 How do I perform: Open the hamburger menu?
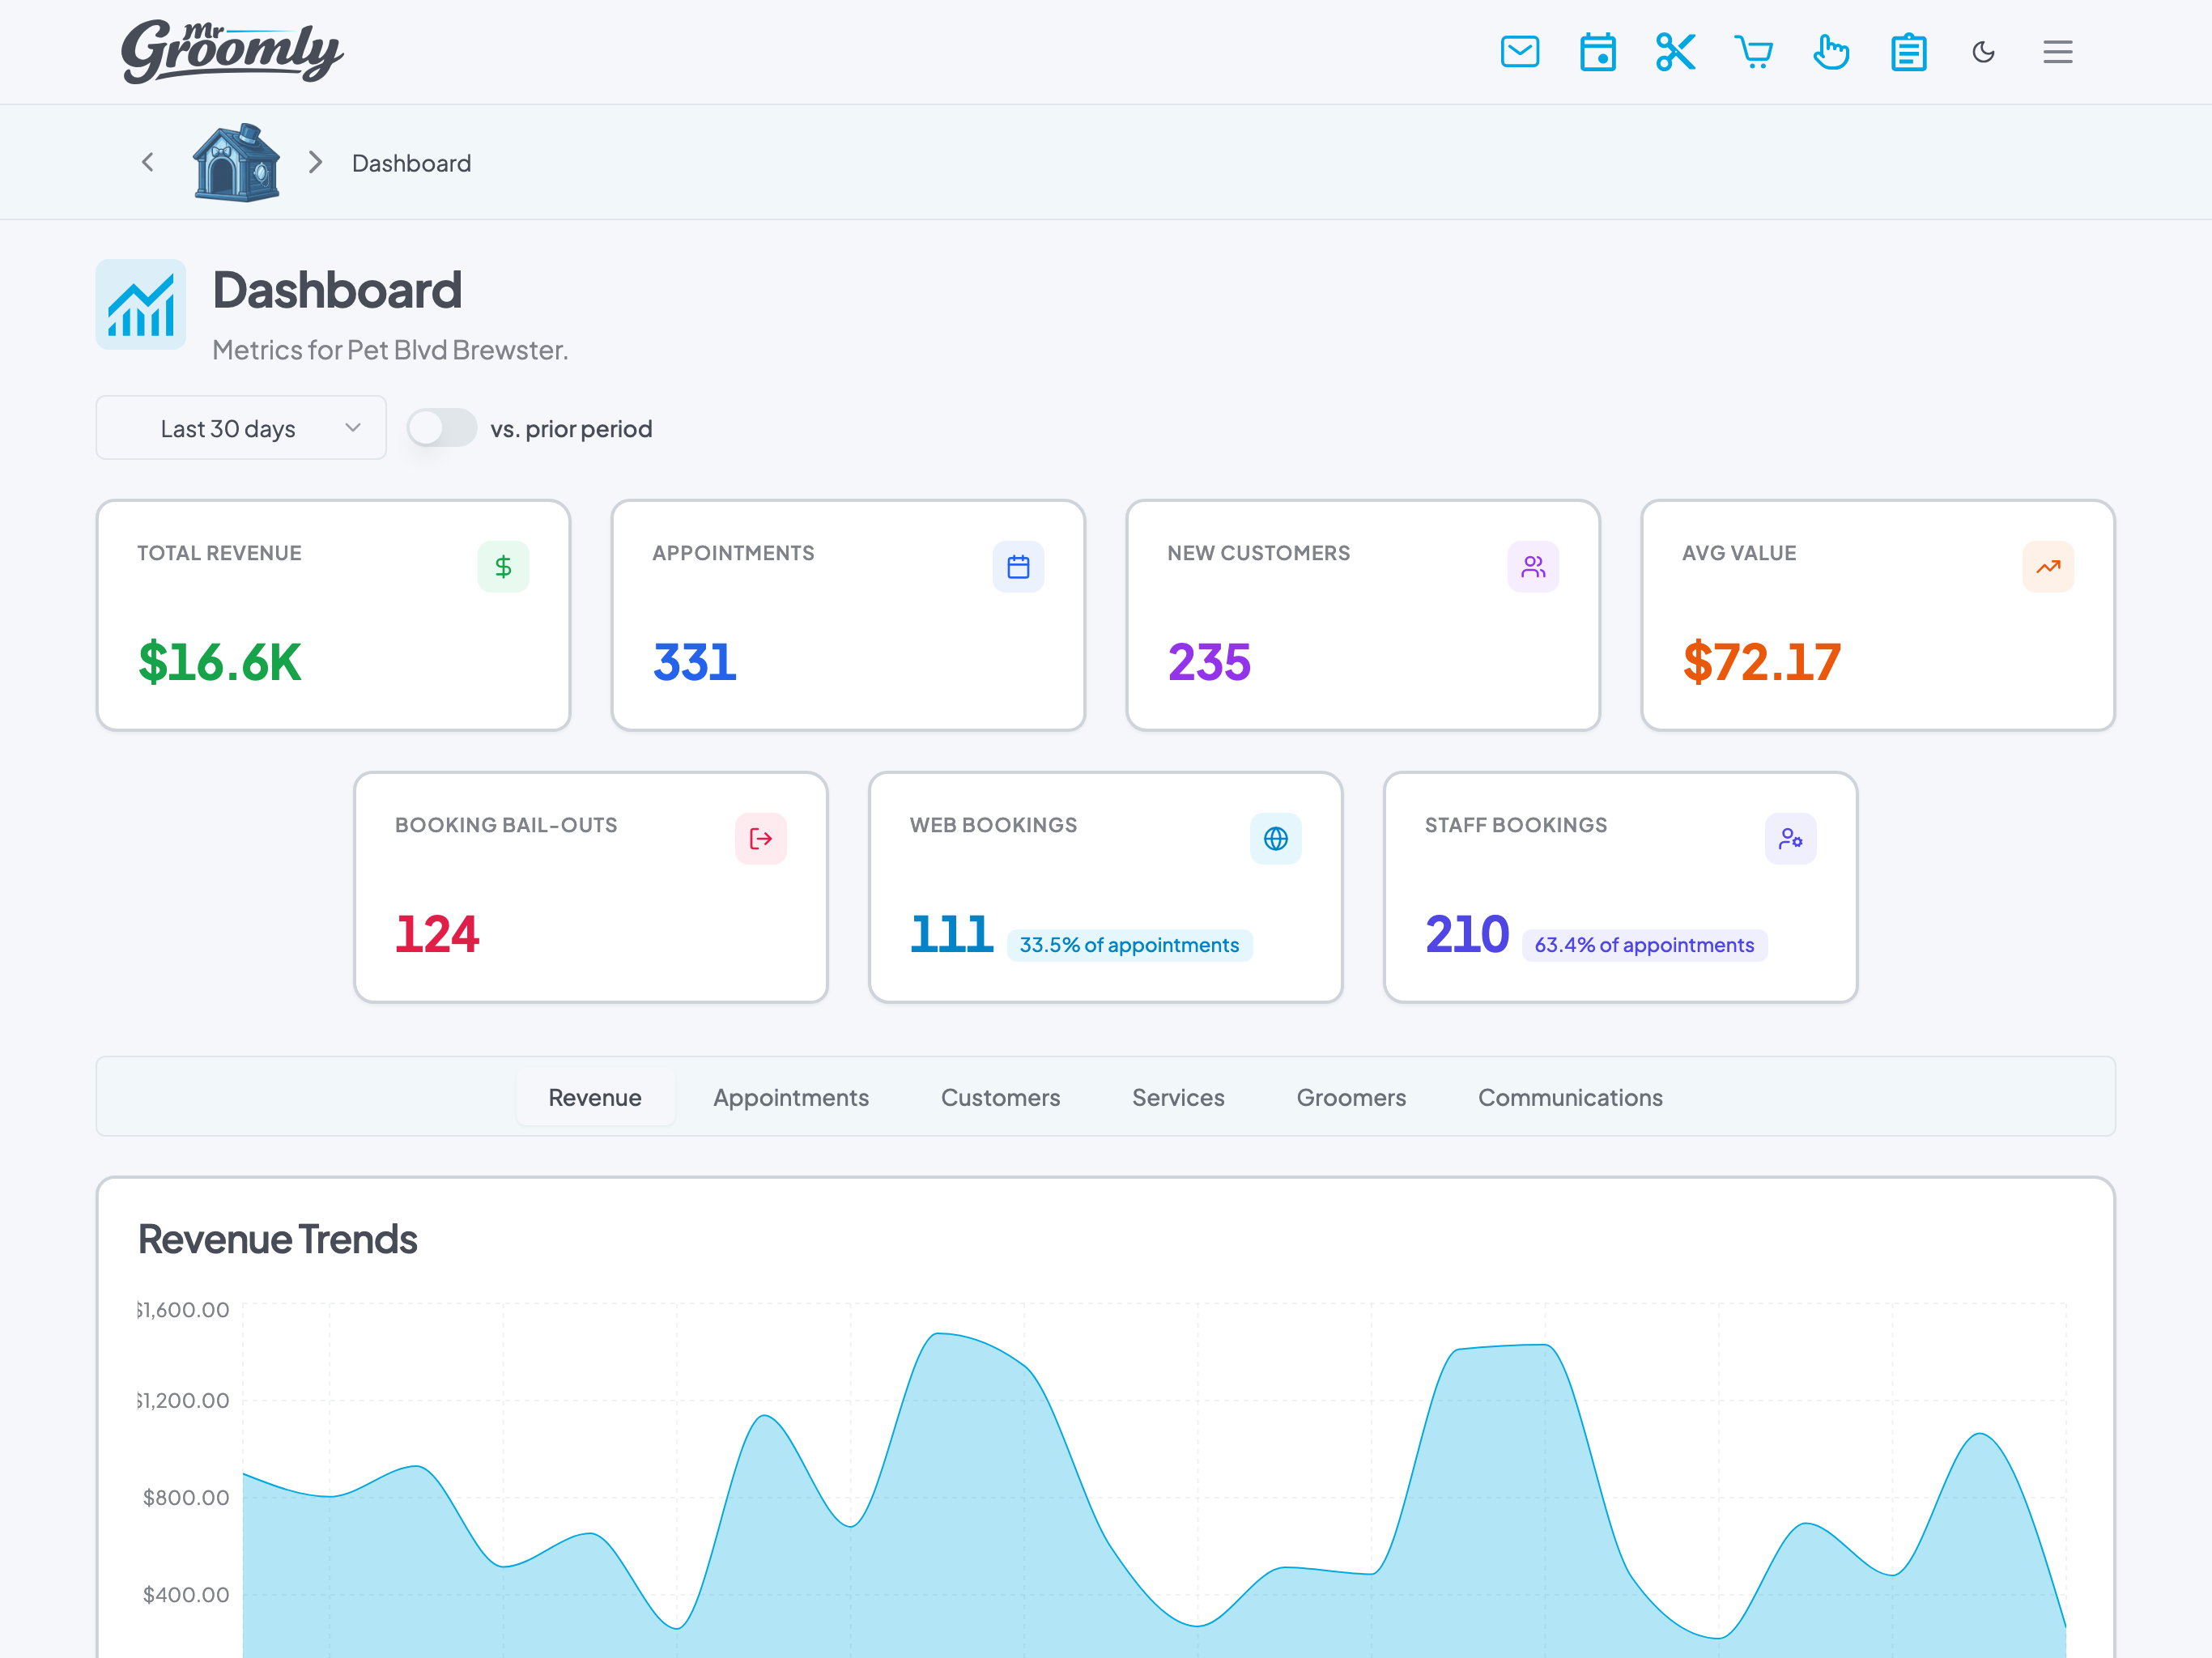tap(2058, 52)
